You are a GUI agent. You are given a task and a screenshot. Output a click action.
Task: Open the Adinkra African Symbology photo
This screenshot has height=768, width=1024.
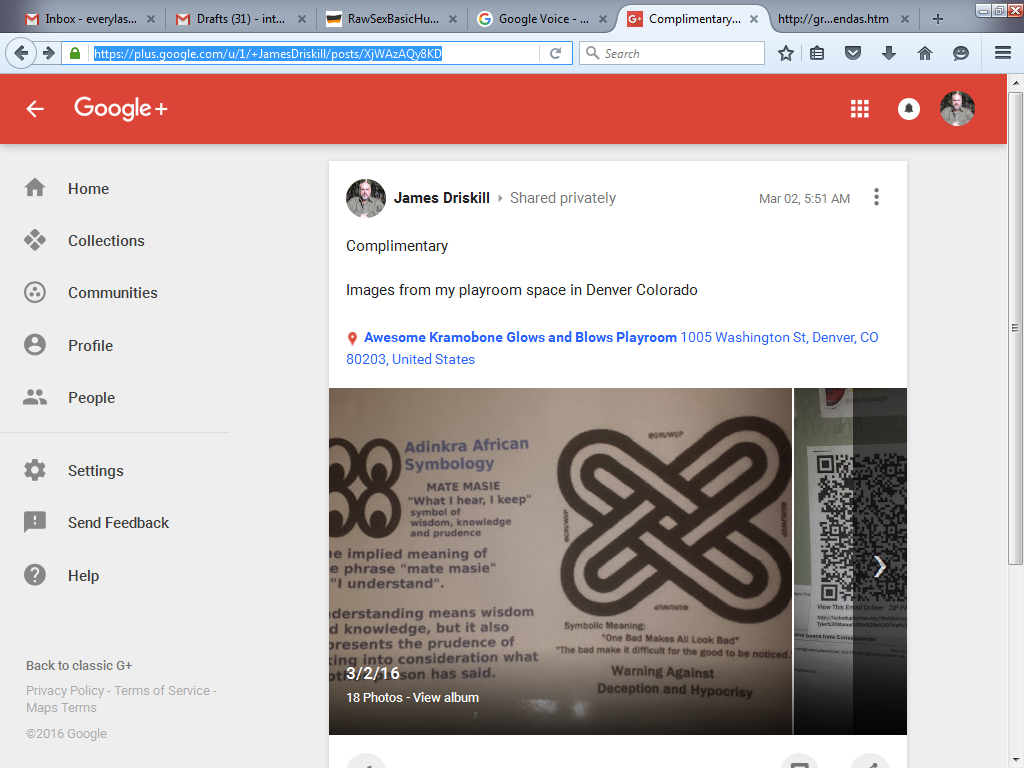560,562
